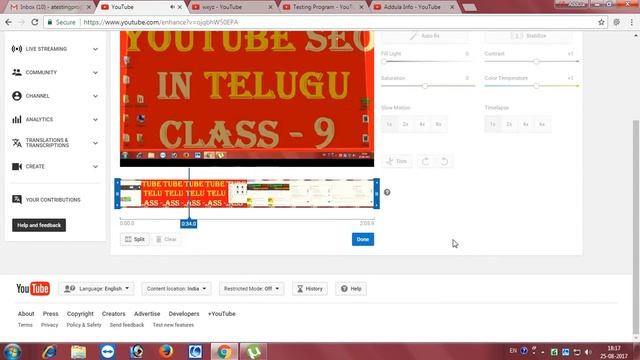This screenshot has width=640, height=360.
Task: Click the timeline help question mark icon
Action: click(387, 192)
